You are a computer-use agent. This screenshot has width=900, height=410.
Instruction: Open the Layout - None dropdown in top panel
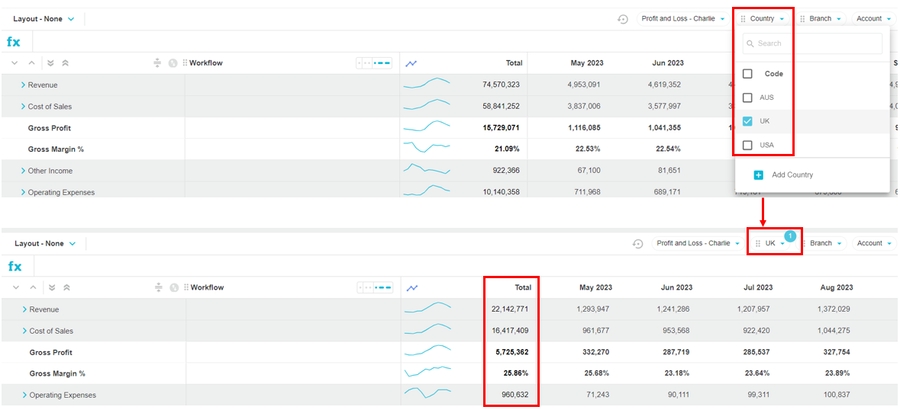point(44,19)
